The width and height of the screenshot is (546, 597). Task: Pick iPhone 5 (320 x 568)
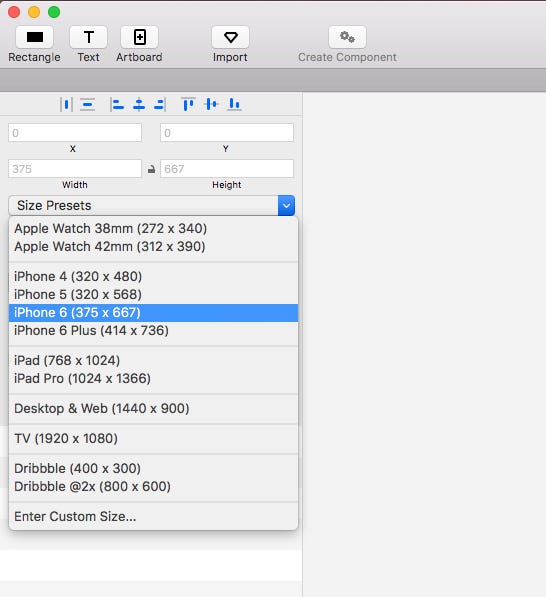(x=153, y=294)
